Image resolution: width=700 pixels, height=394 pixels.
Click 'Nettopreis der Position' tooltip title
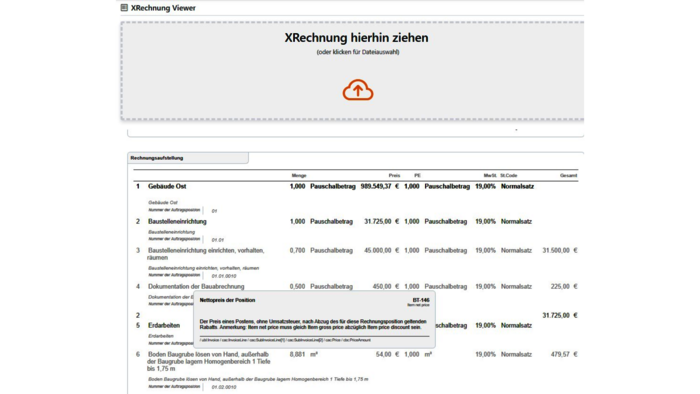[x=227, y=300]
